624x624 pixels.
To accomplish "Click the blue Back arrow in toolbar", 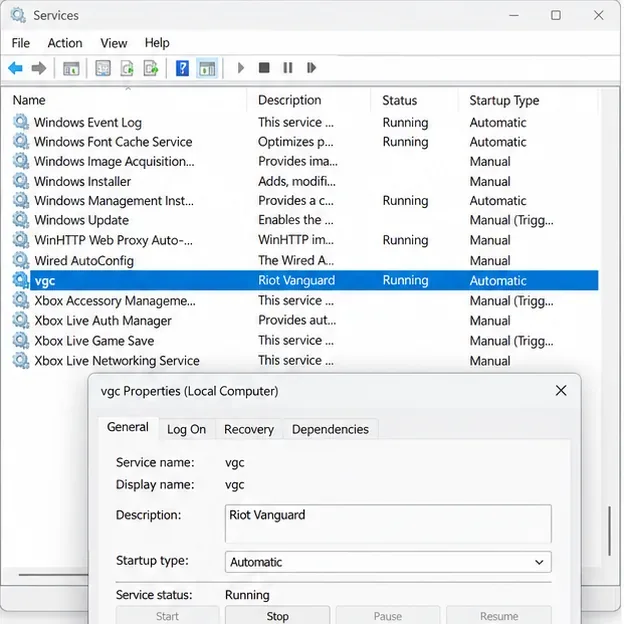I will (x=16, y=68).
